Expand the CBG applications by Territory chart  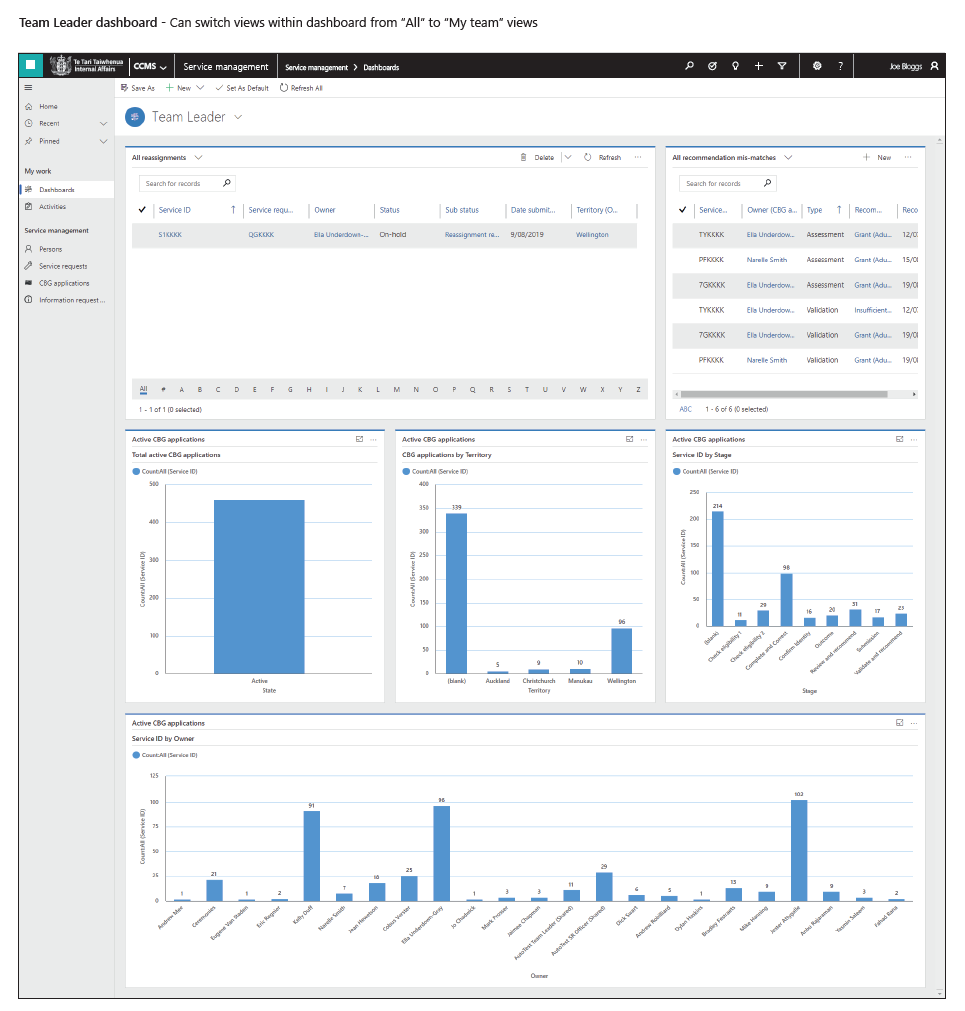(629, 439)
